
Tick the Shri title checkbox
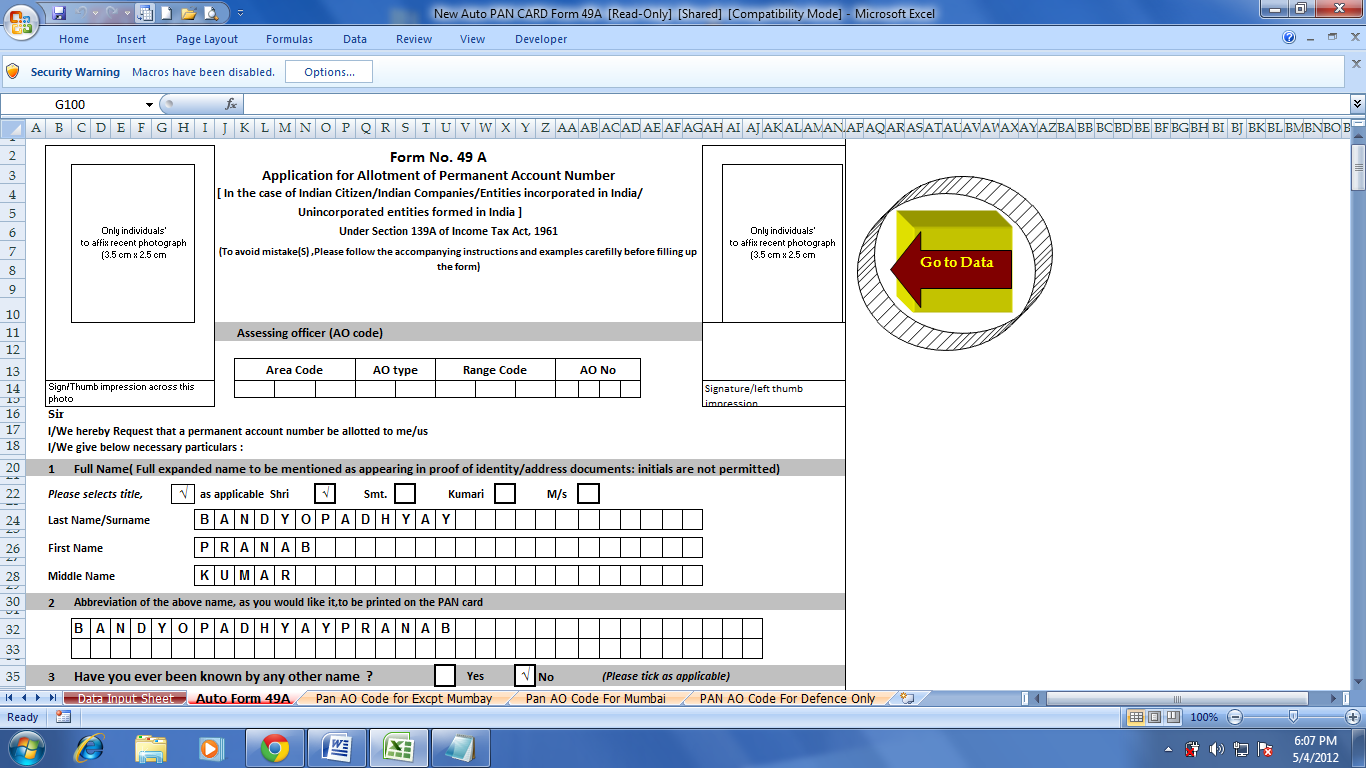click(x=325, y=493)
